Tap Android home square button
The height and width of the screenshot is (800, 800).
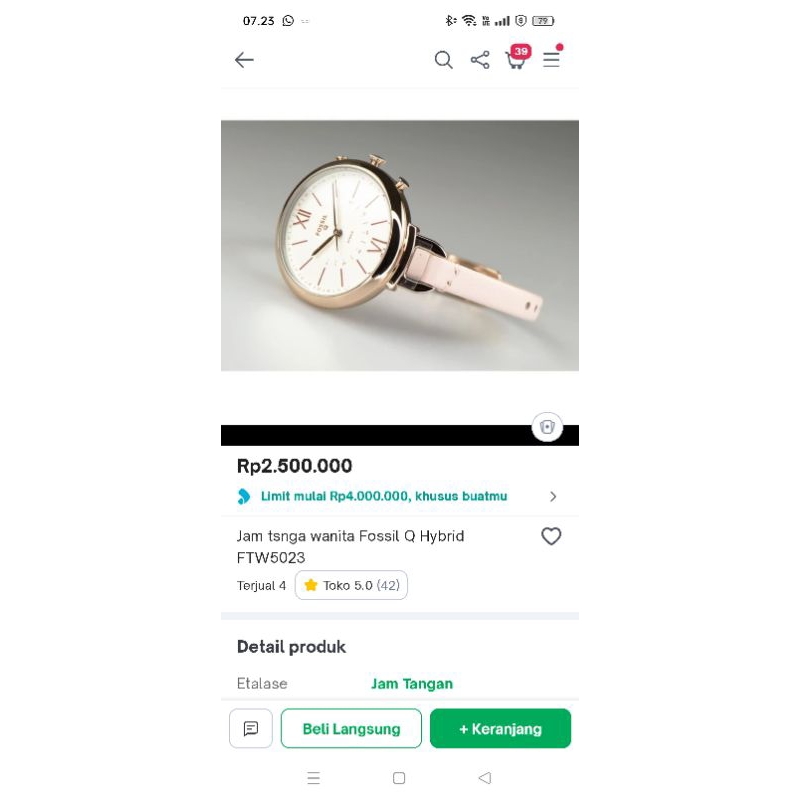[x=399, y=778]
